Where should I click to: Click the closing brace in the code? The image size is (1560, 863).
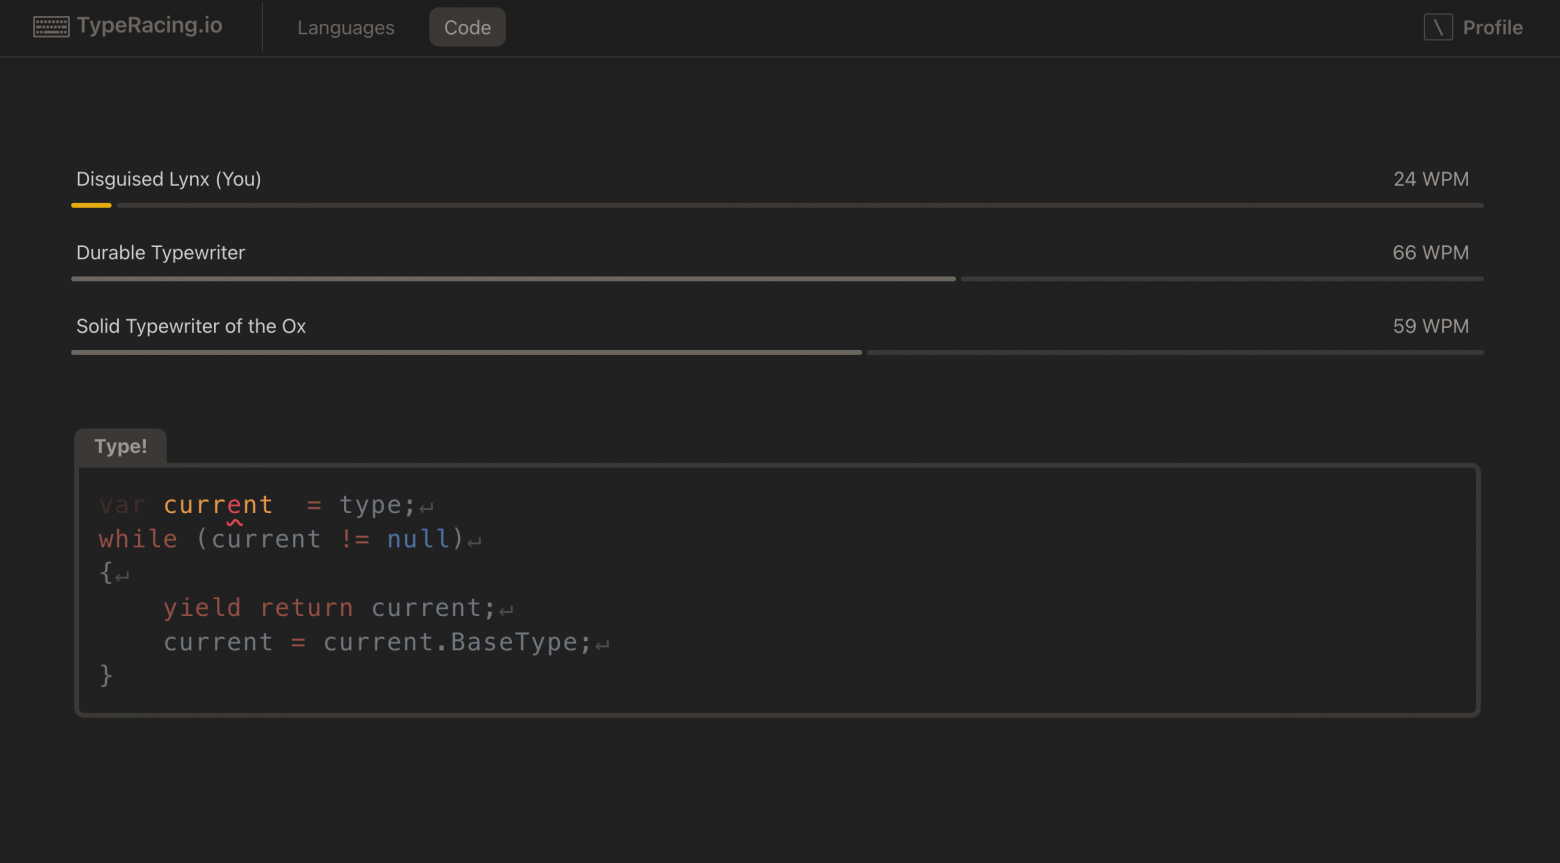[106, 675]
